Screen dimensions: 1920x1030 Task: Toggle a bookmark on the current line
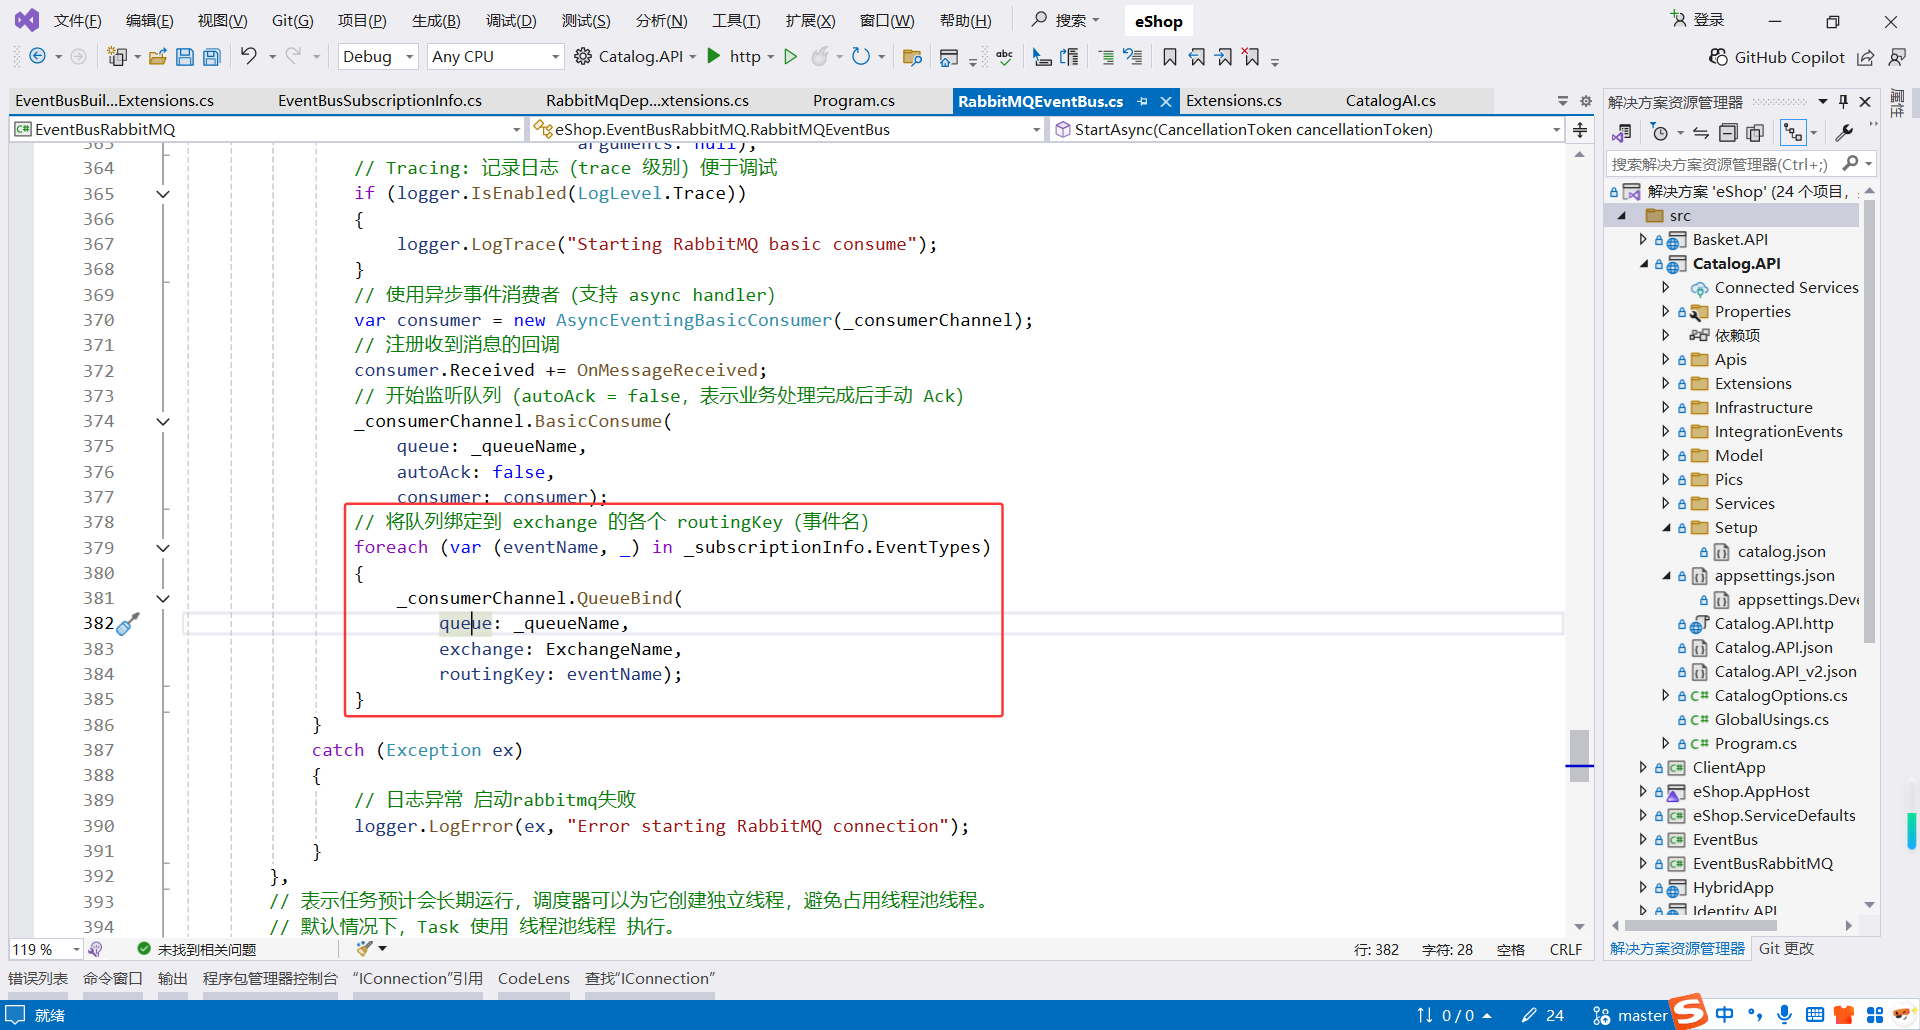point(1170,57)
